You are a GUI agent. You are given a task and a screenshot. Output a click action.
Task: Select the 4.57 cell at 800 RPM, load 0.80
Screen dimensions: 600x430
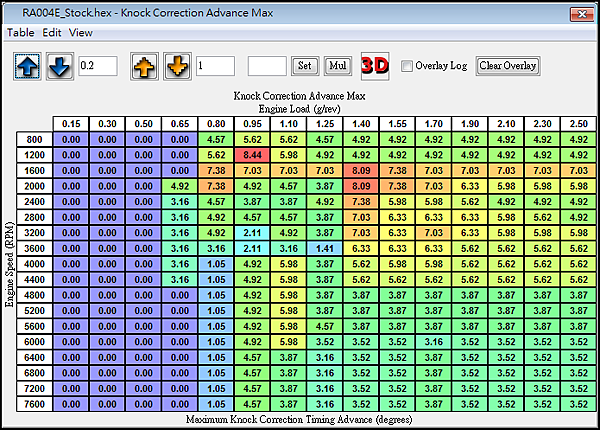[216, 140]
